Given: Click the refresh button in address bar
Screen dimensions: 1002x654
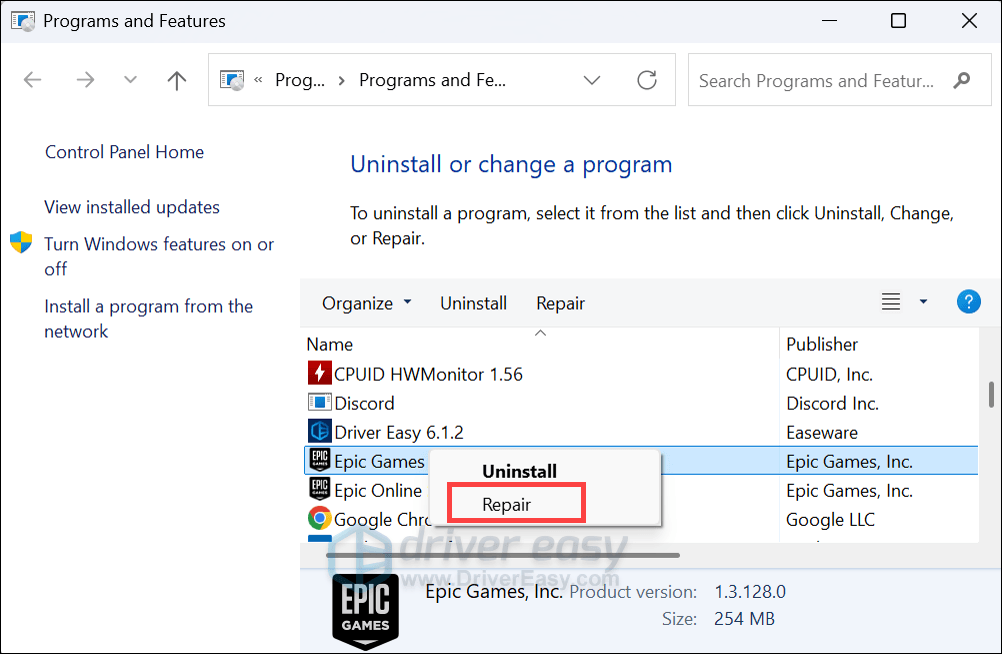Looking at the screenshot, I should coord(647,81).
